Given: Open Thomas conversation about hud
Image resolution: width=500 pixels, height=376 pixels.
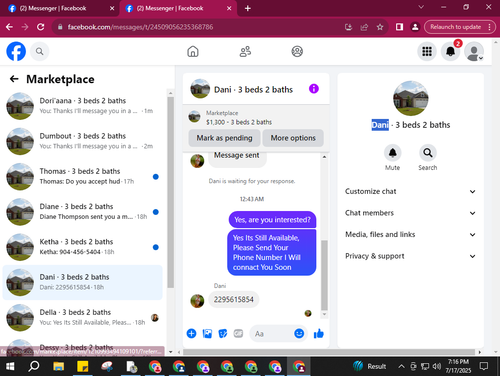Looking at the screenshot, I should [x=83, y=176].
